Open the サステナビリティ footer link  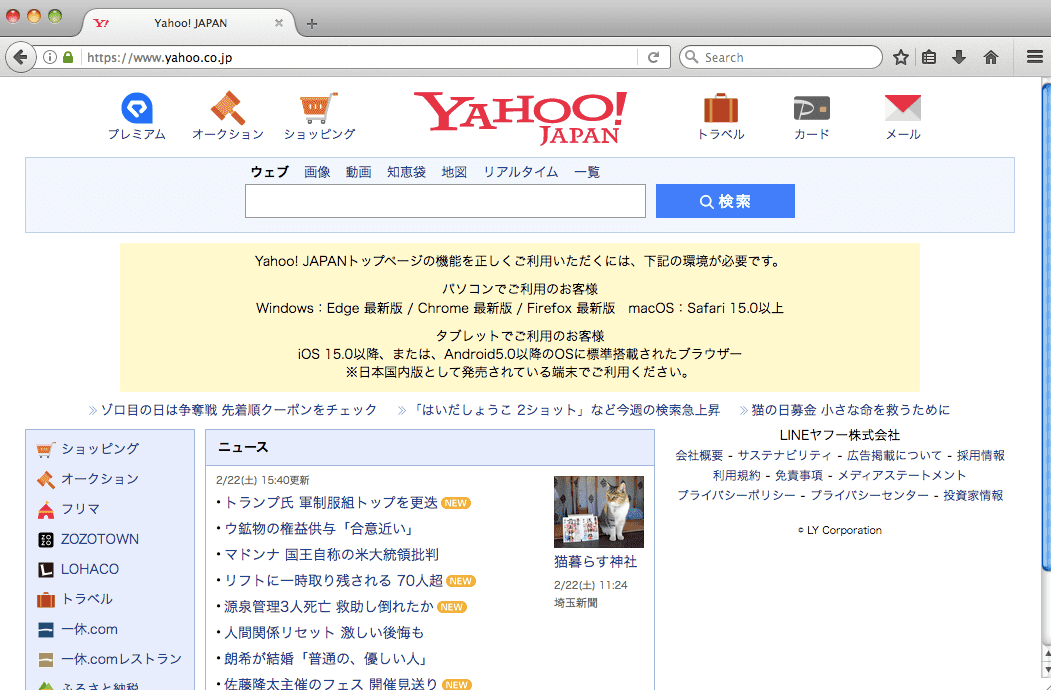tap(784, 455)
